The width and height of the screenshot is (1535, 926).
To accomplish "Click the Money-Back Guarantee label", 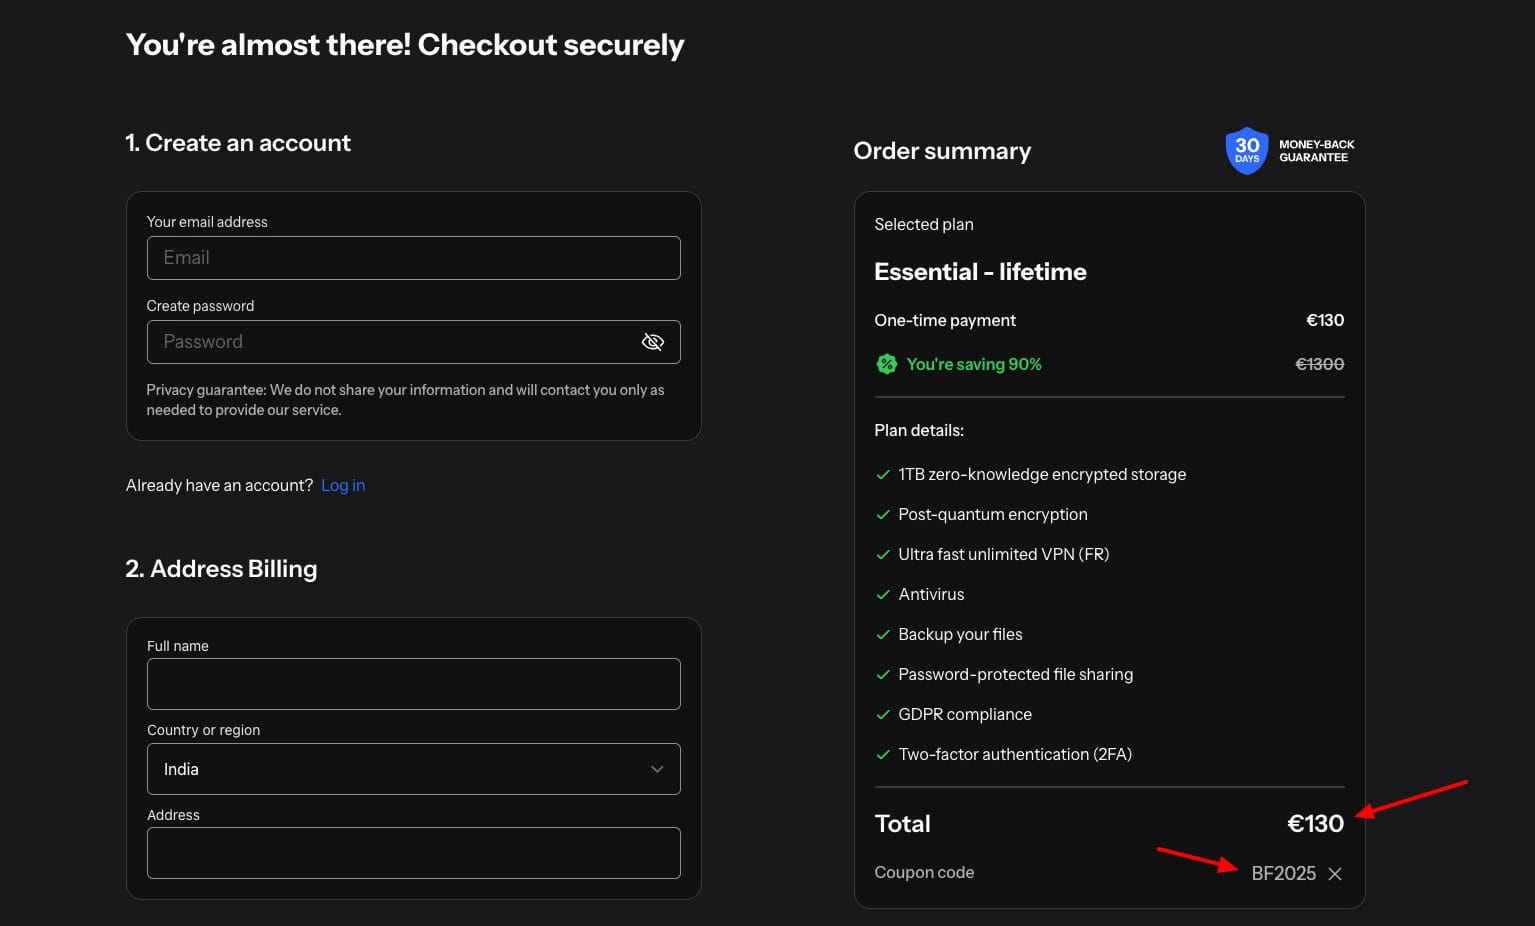I will (1316, 151).
